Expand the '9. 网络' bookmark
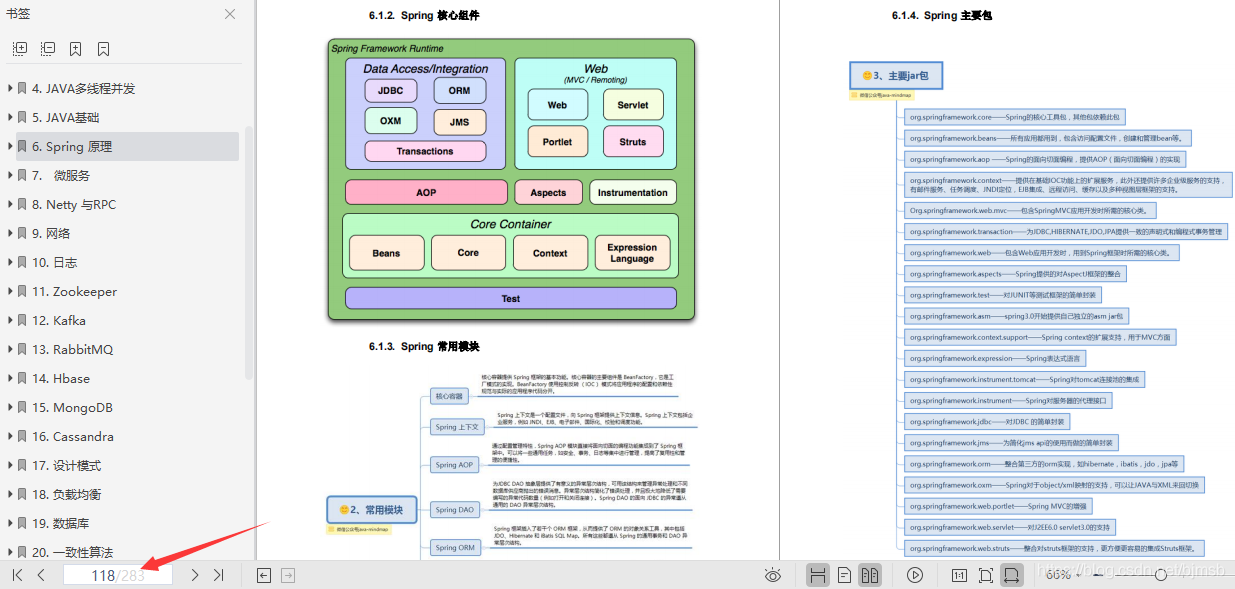Image resolution: width=1235 pixels, height=589 pixels. point(10,233)
